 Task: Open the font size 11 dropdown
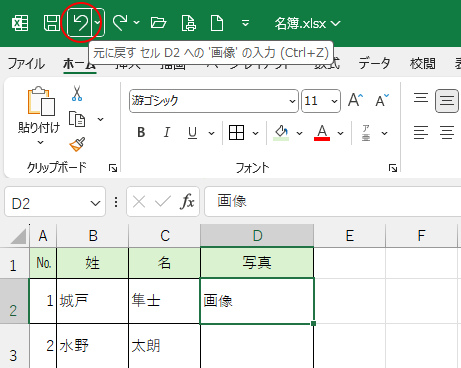(x=334, y=101)
